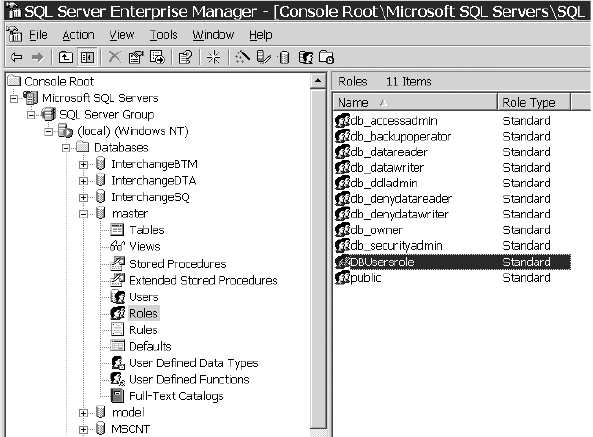Select the DBUsersrole row
593x437 pixels.
(x=453, y=262)
